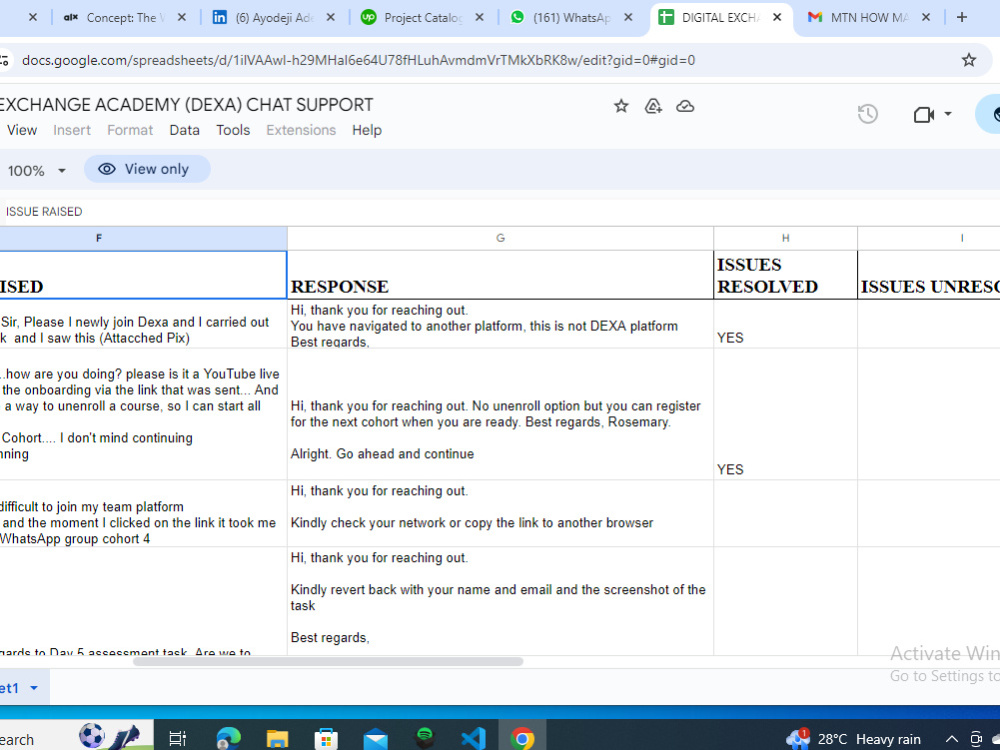The height and width of the screenshot is (750, 1000).
Task: Select column F header
Action: 143,238
